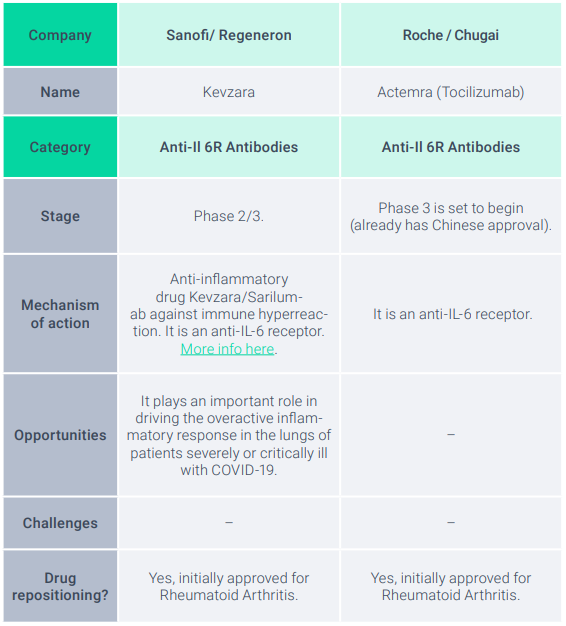Select the Roche / Chugai column header

[x=451, y=35]
